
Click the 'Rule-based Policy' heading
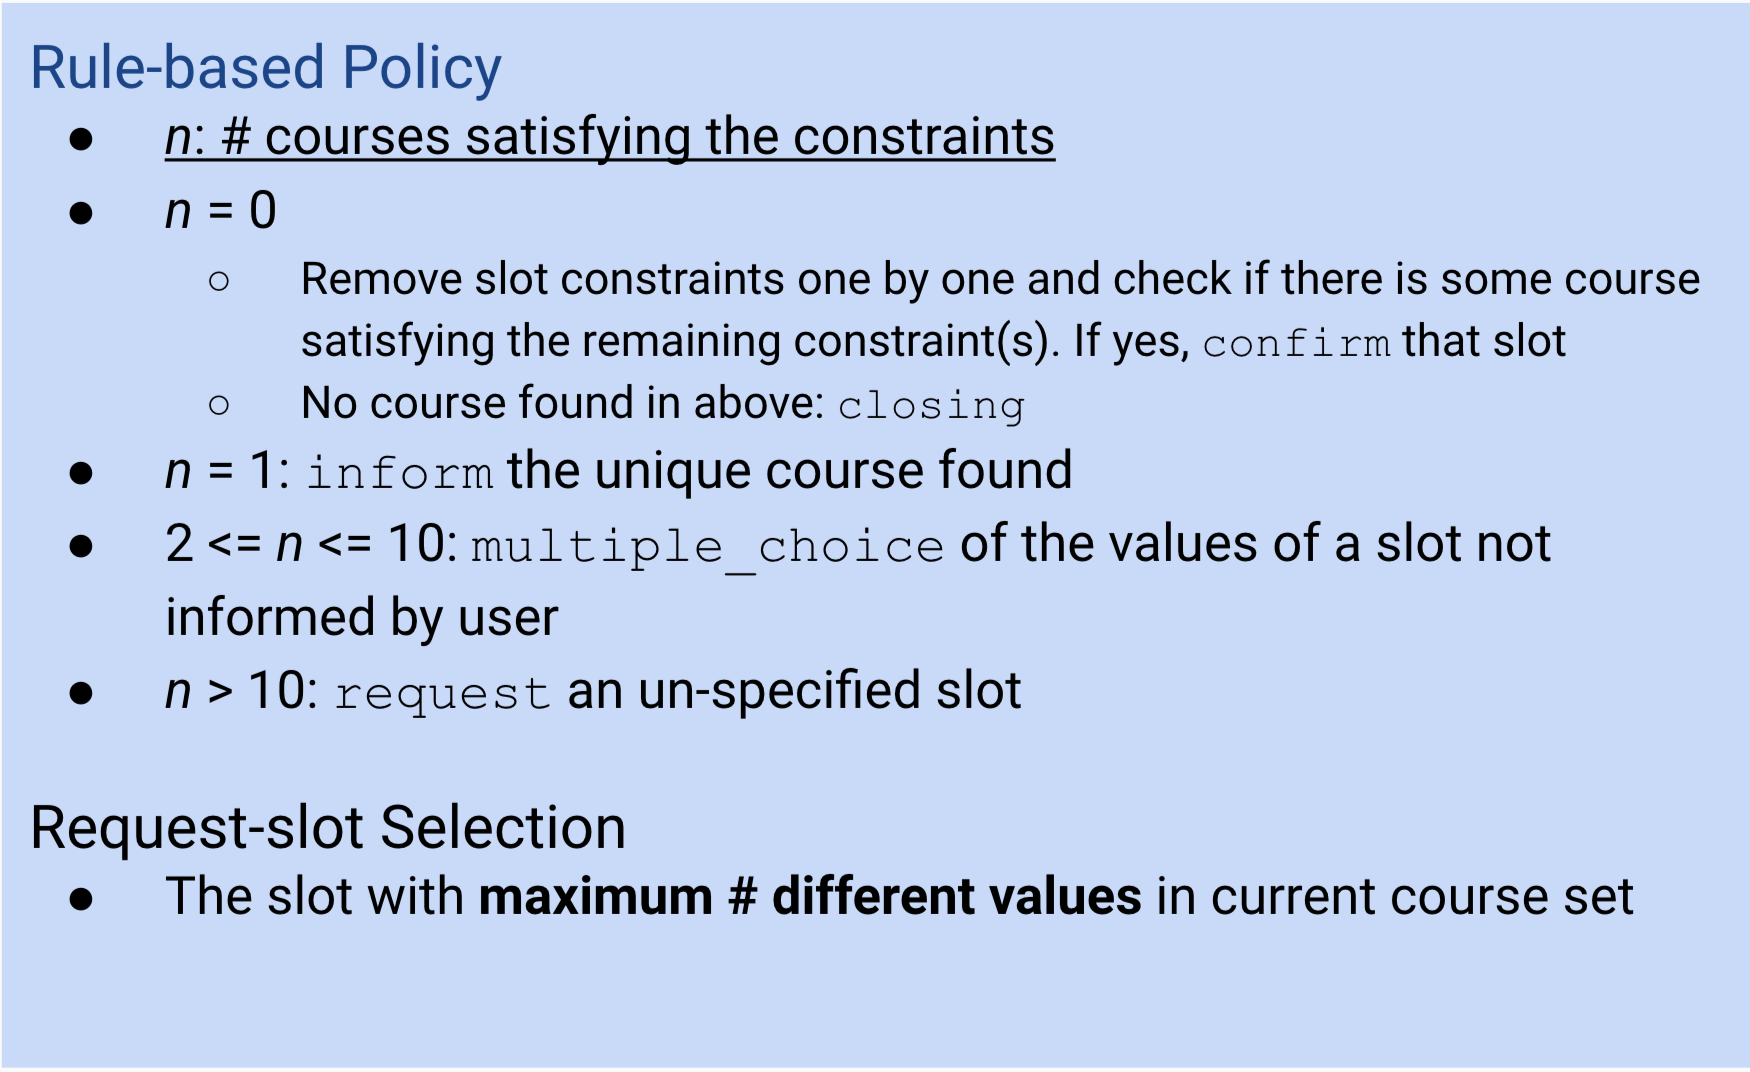265,68
